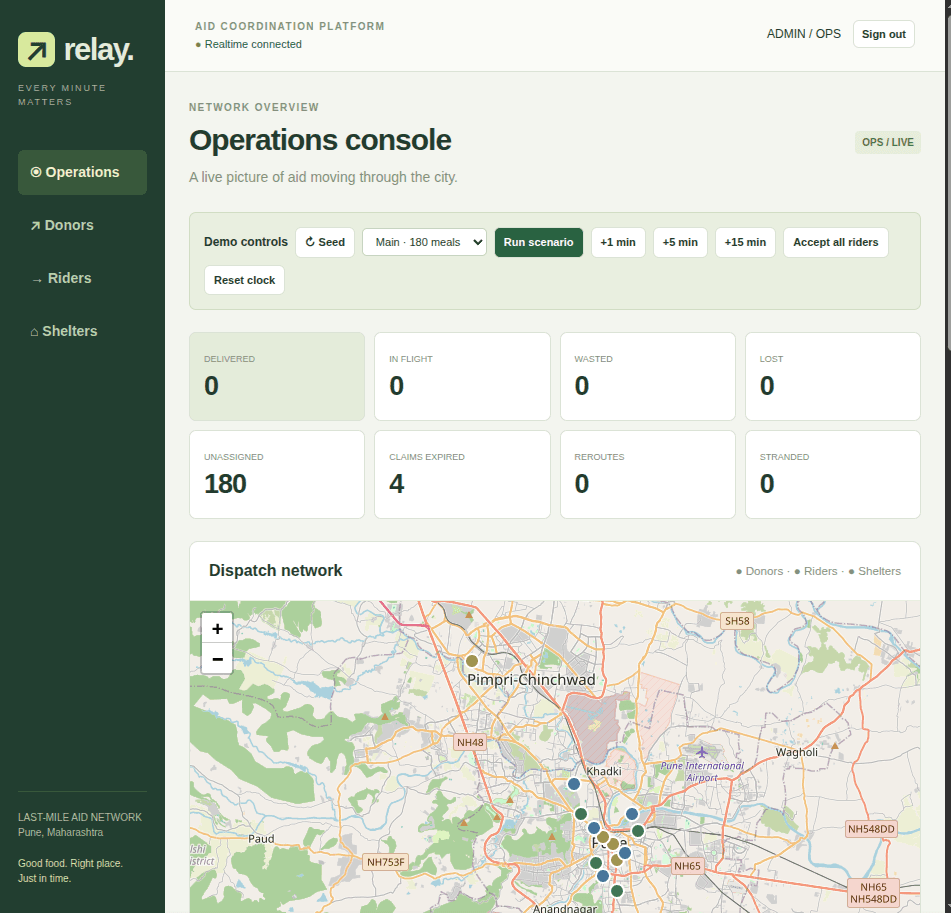Click Accept all riders
This screenshot has width=951, height=913.
click(x=836, y=242)
